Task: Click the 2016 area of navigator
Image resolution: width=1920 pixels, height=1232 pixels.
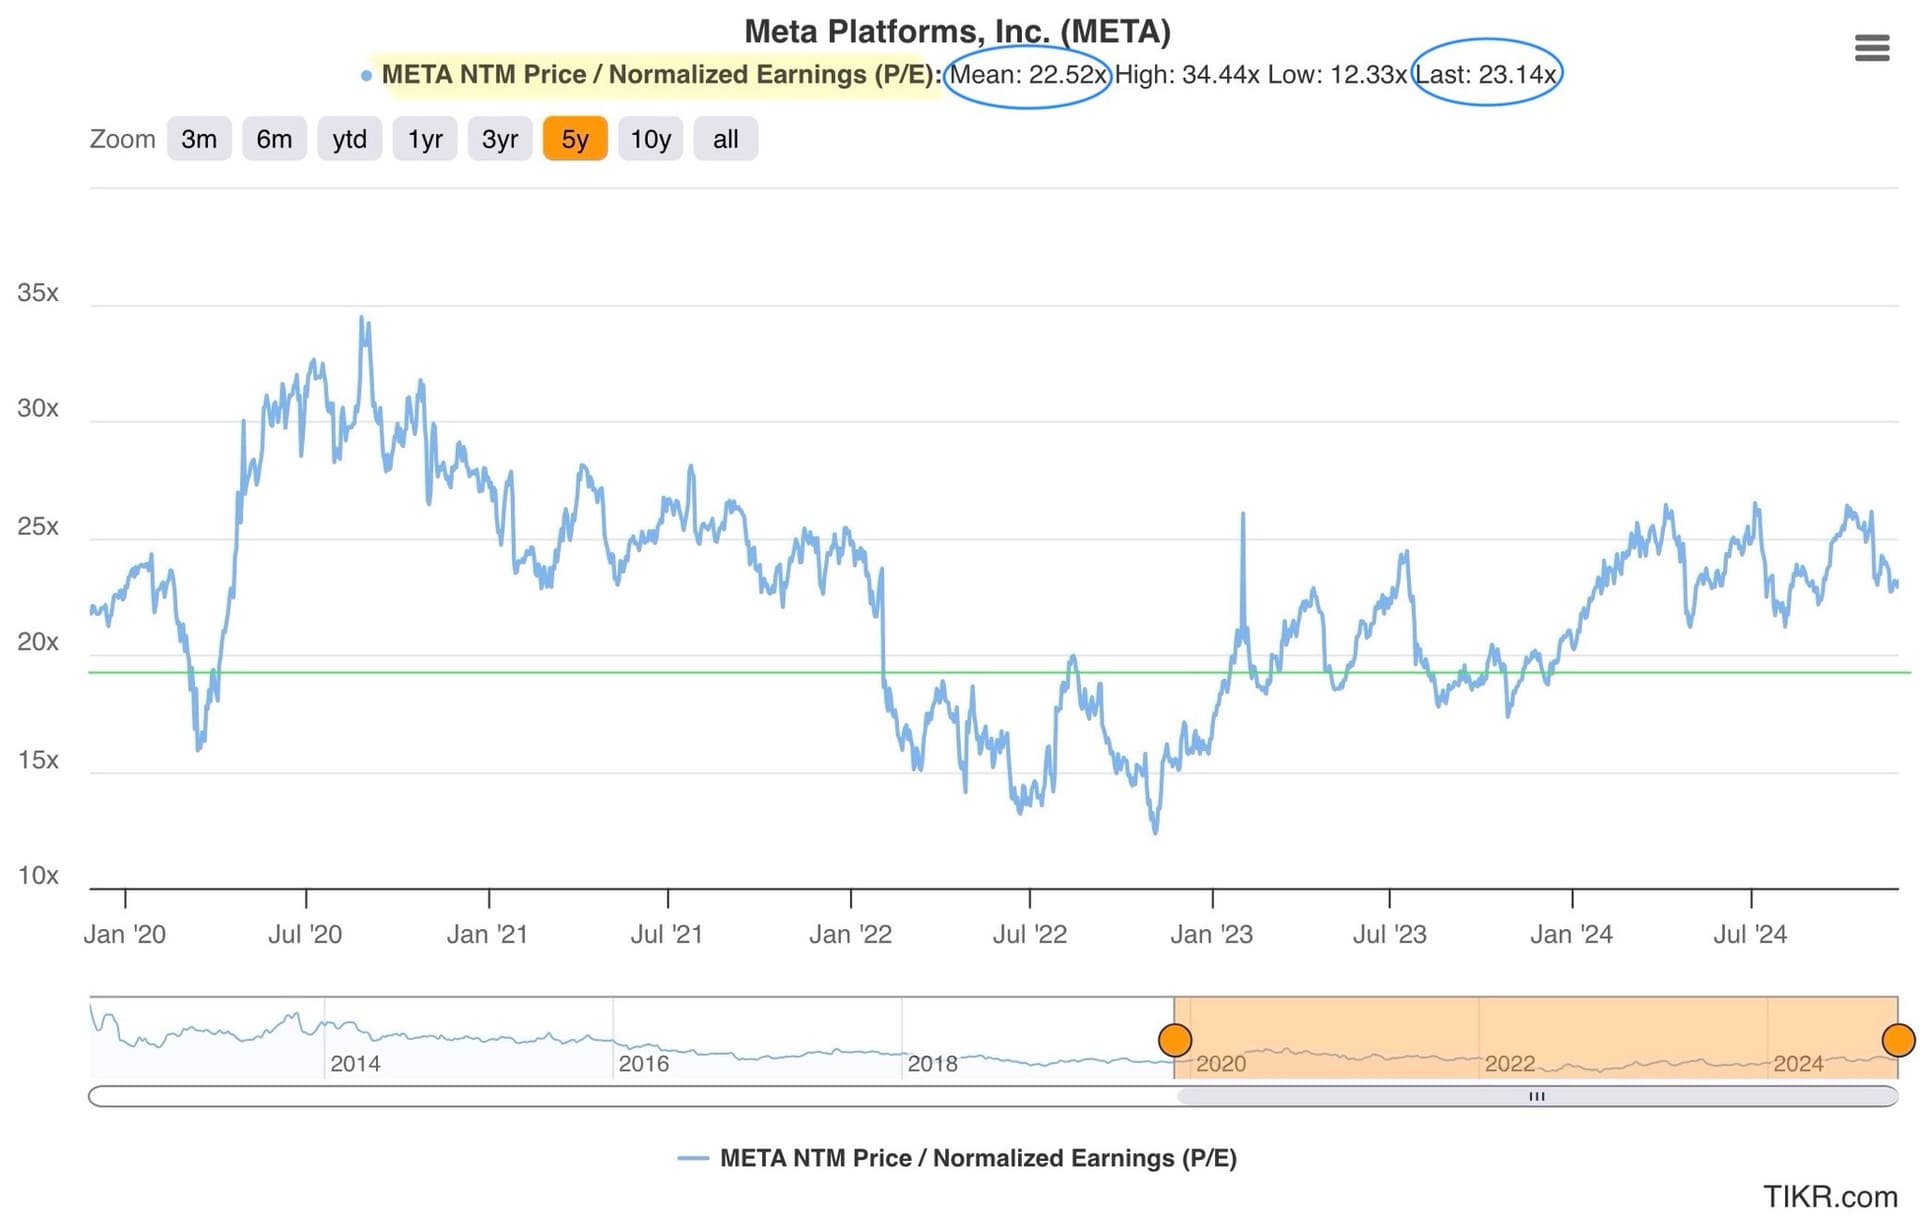Action: tap(643, 1063)
